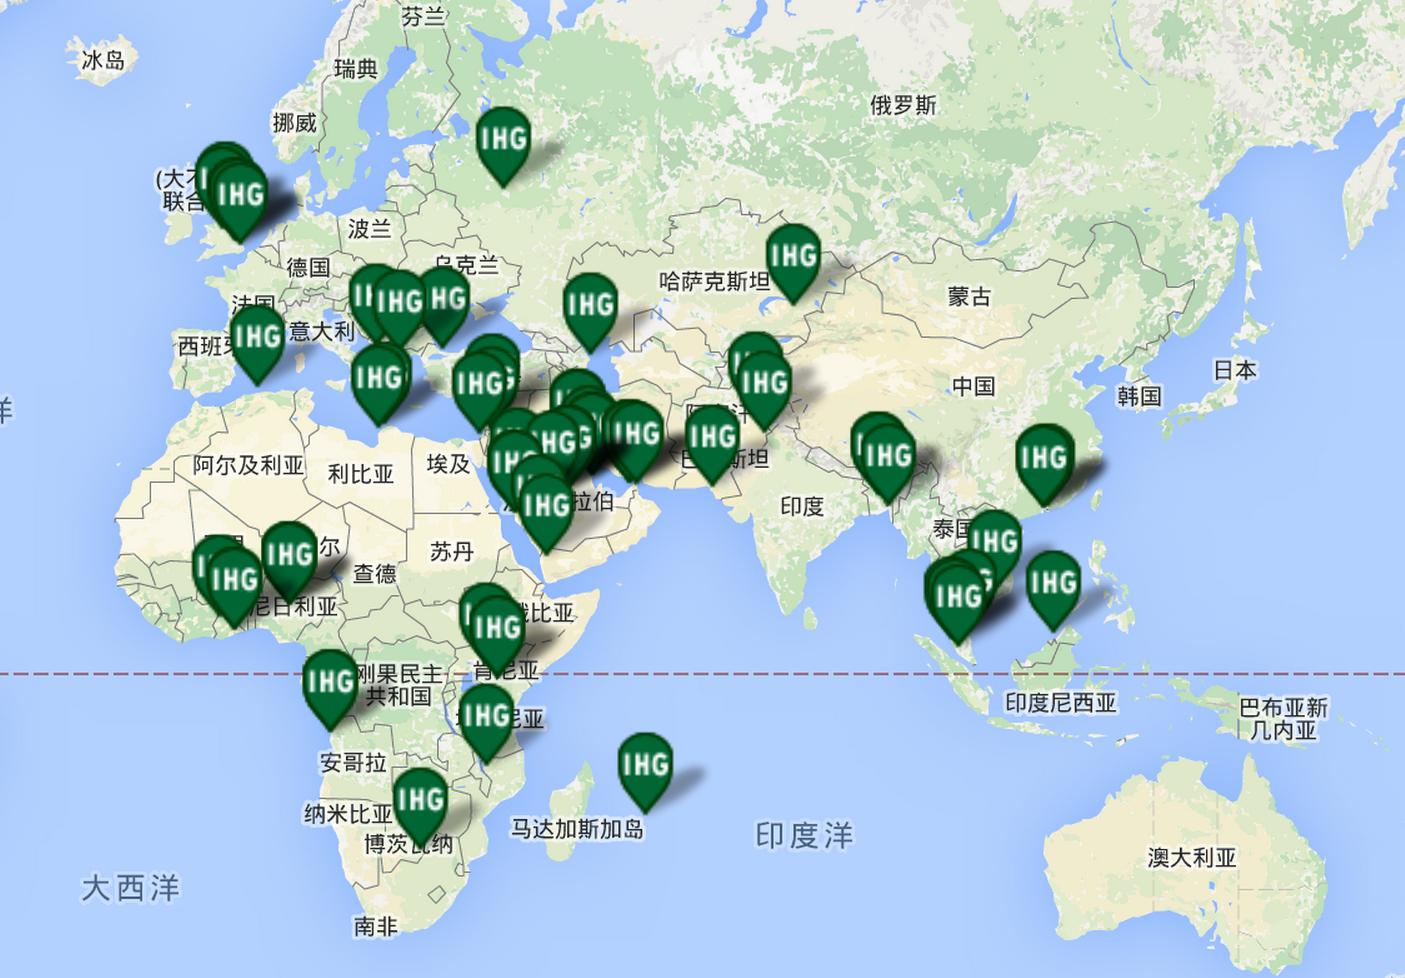Click the IHG marker over Ukraine
Image resolution: width=1405 pixels, height=978 pixels.
pos(445,306)
